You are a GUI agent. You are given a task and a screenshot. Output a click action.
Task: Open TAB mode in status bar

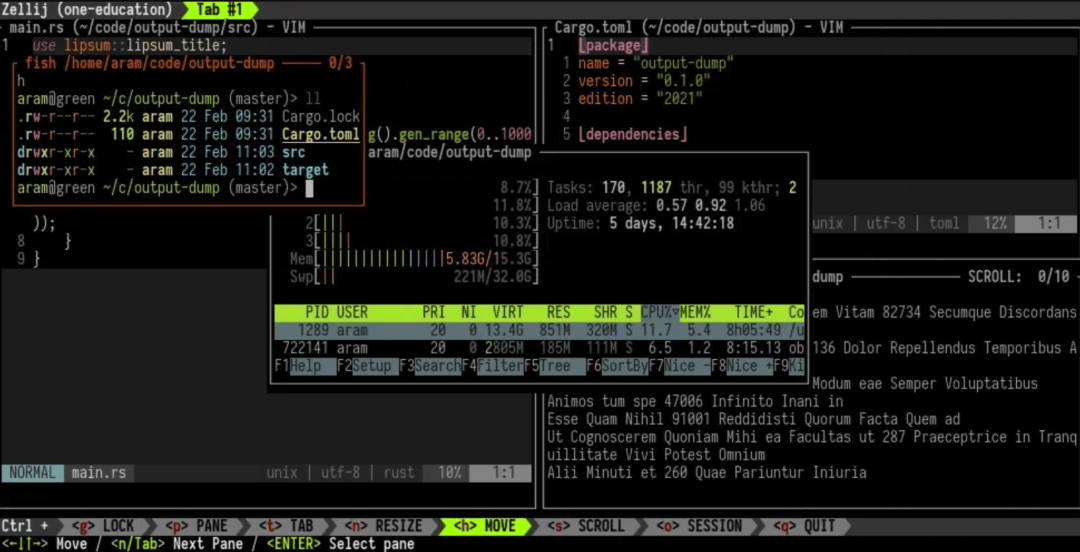(x=287, y=527)
